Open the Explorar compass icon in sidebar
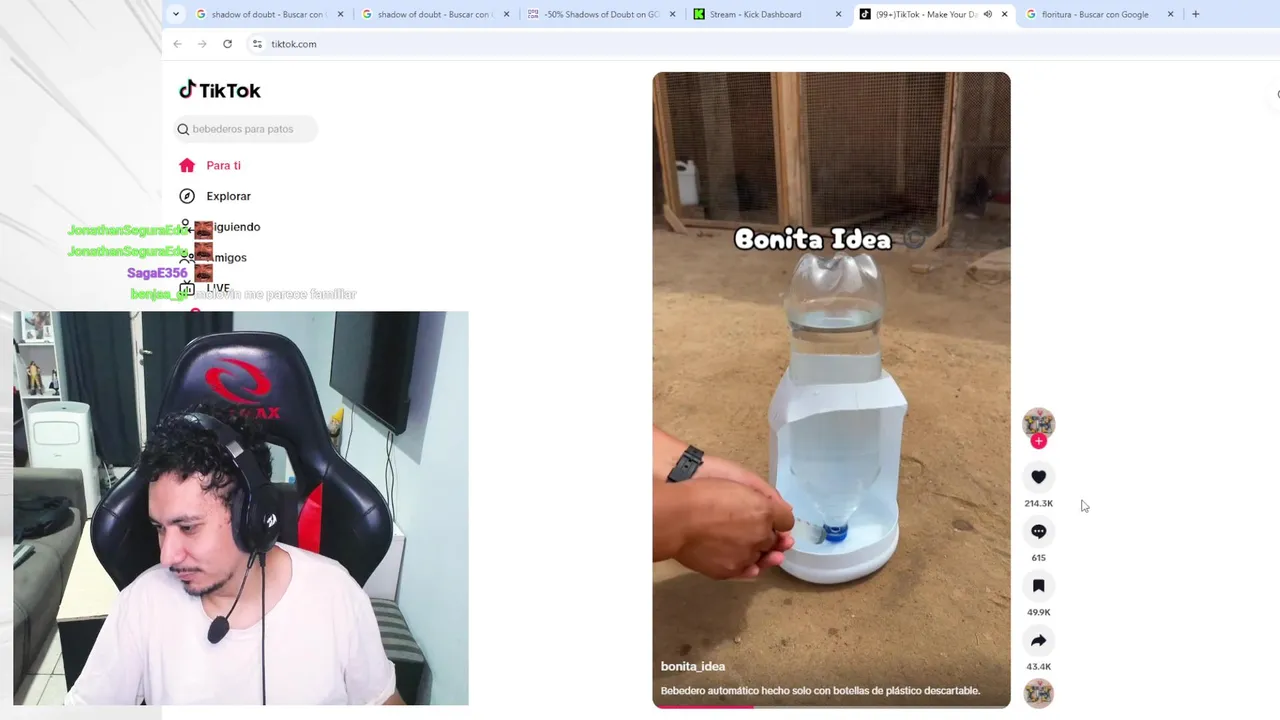The width and height of the screenshot is (1280, 720). click(x=187, y=196)
